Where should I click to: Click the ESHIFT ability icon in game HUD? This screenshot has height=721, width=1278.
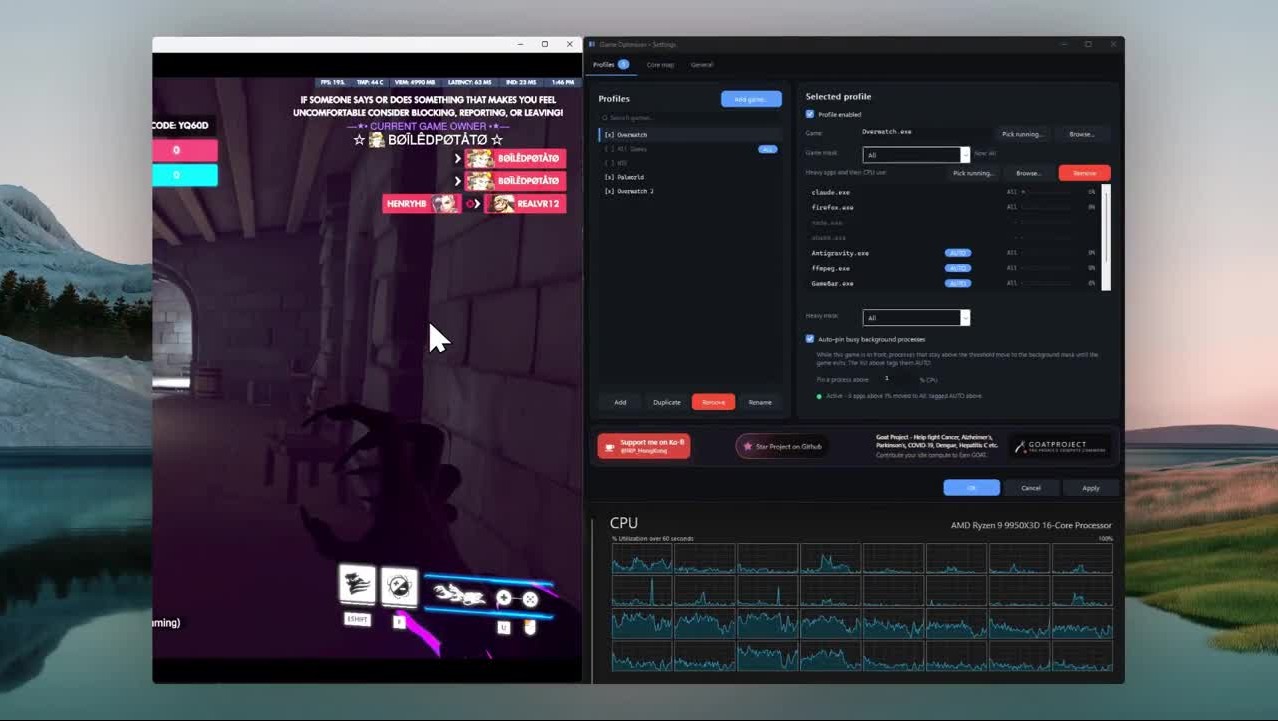tap(357, 585)
